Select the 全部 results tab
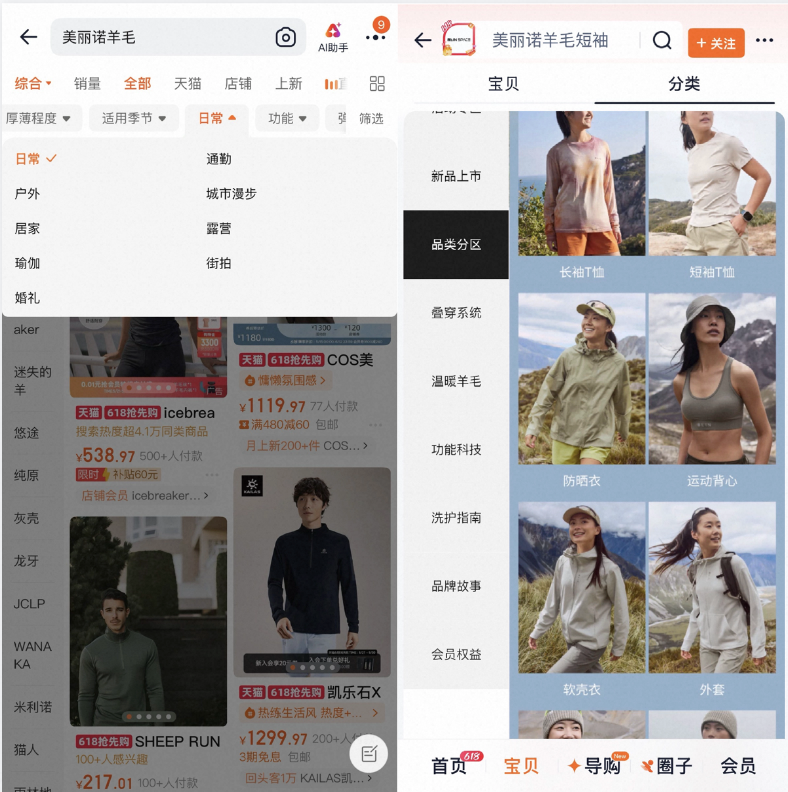788x792 pixels. click(137, 83)
